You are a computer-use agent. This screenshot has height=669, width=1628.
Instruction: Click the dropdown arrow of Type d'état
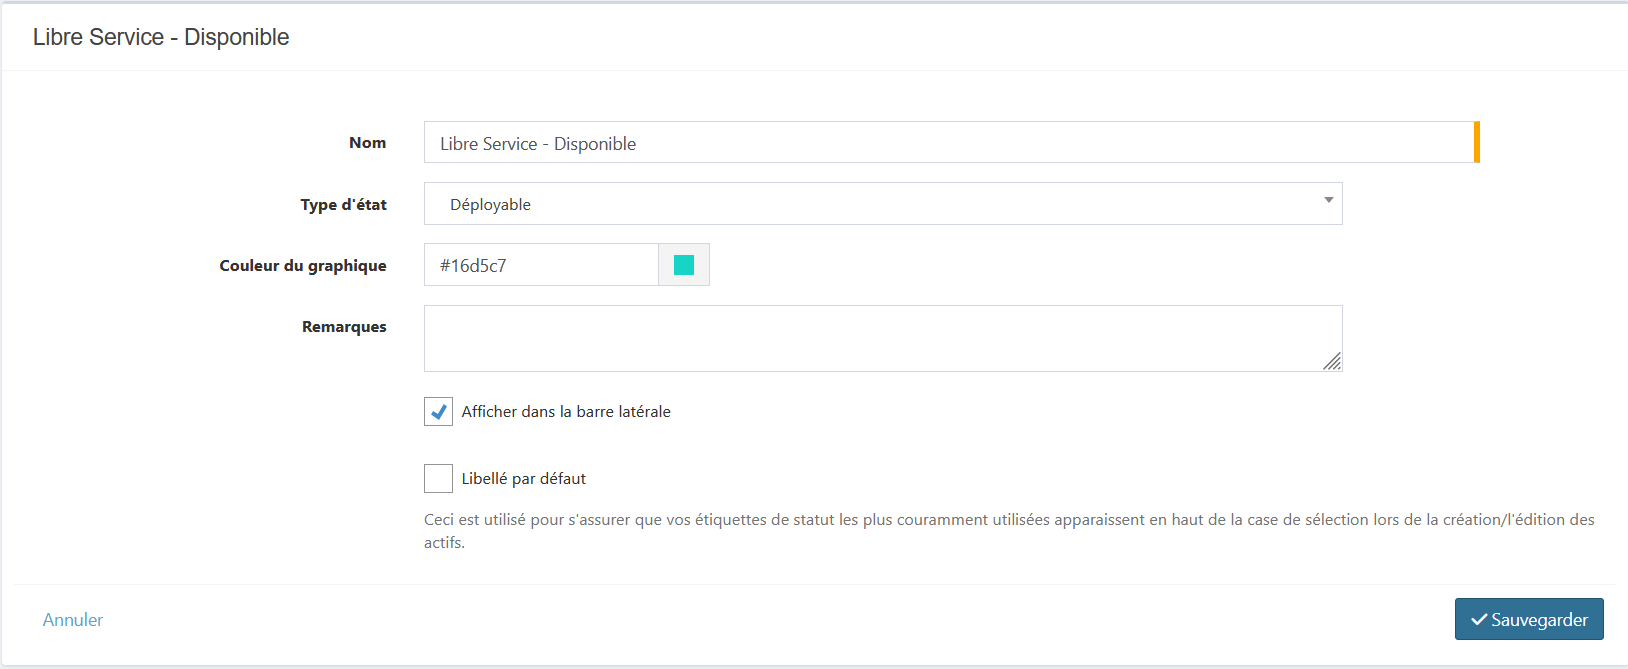[1328, 201]
